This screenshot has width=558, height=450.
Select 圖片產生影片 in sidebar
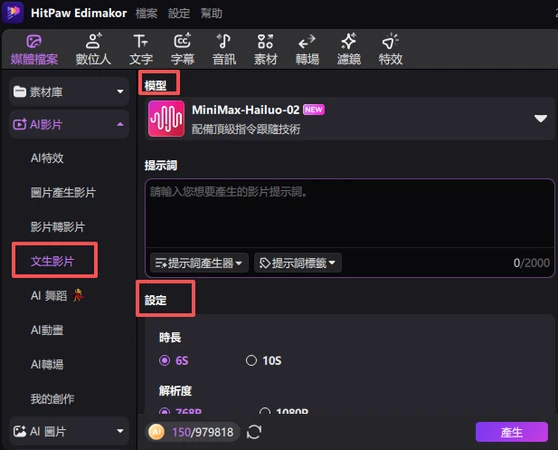pyautogui.click(x=63, y=192)
